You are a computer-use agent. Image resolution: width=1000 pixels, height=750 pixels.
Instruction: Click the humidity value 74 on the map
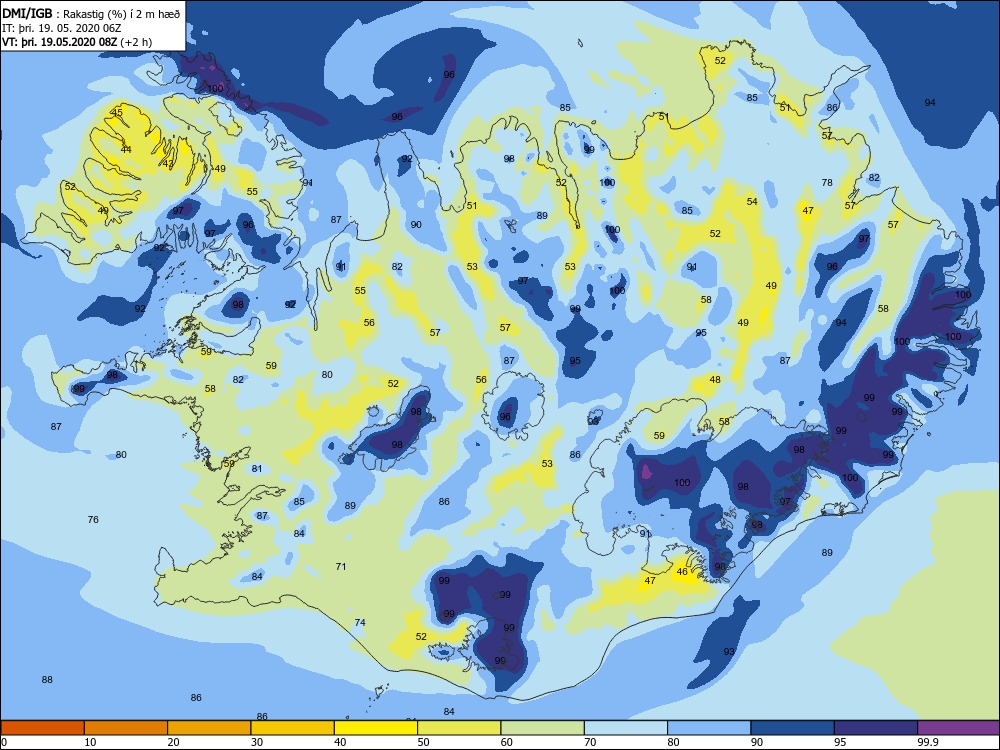tap(360, 622)
